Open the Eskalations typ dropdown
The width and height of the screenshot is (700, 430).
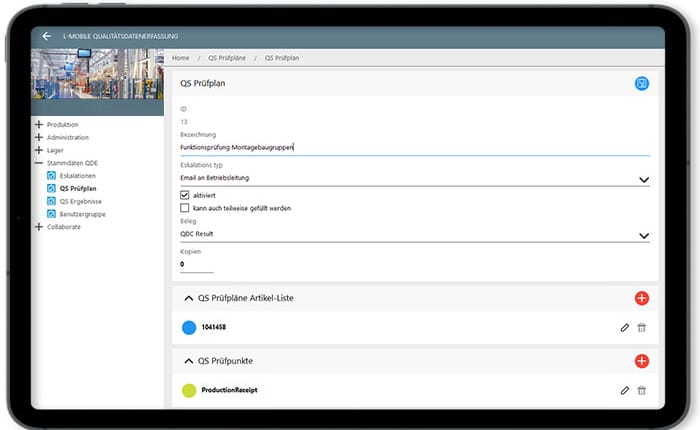[643, 179]
